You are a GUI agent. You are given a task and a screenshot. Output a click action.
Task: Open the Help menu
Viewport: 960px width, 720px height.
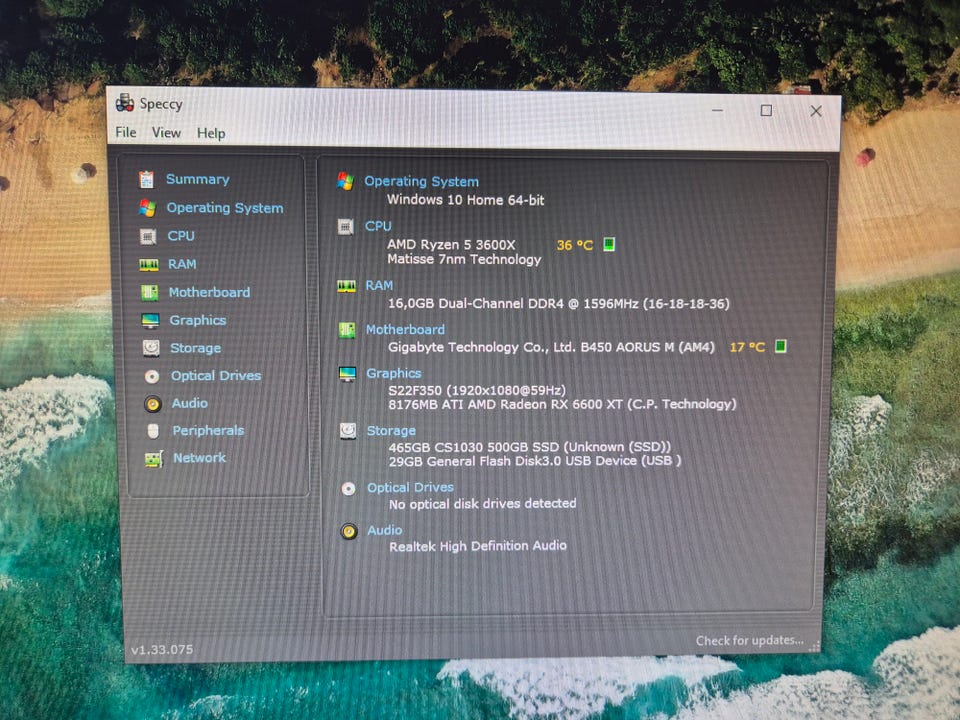[x=211, y=133]
